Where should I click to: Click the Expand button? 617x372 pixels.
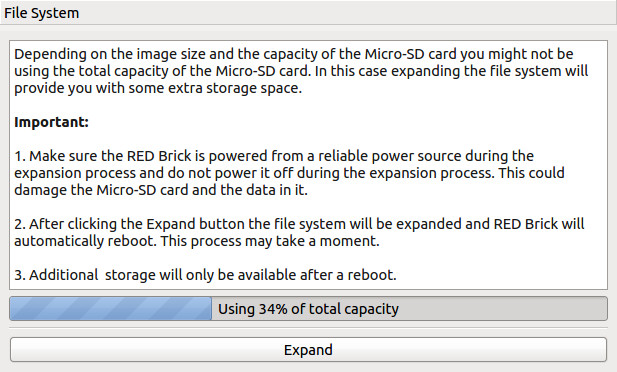pos(308,350)
